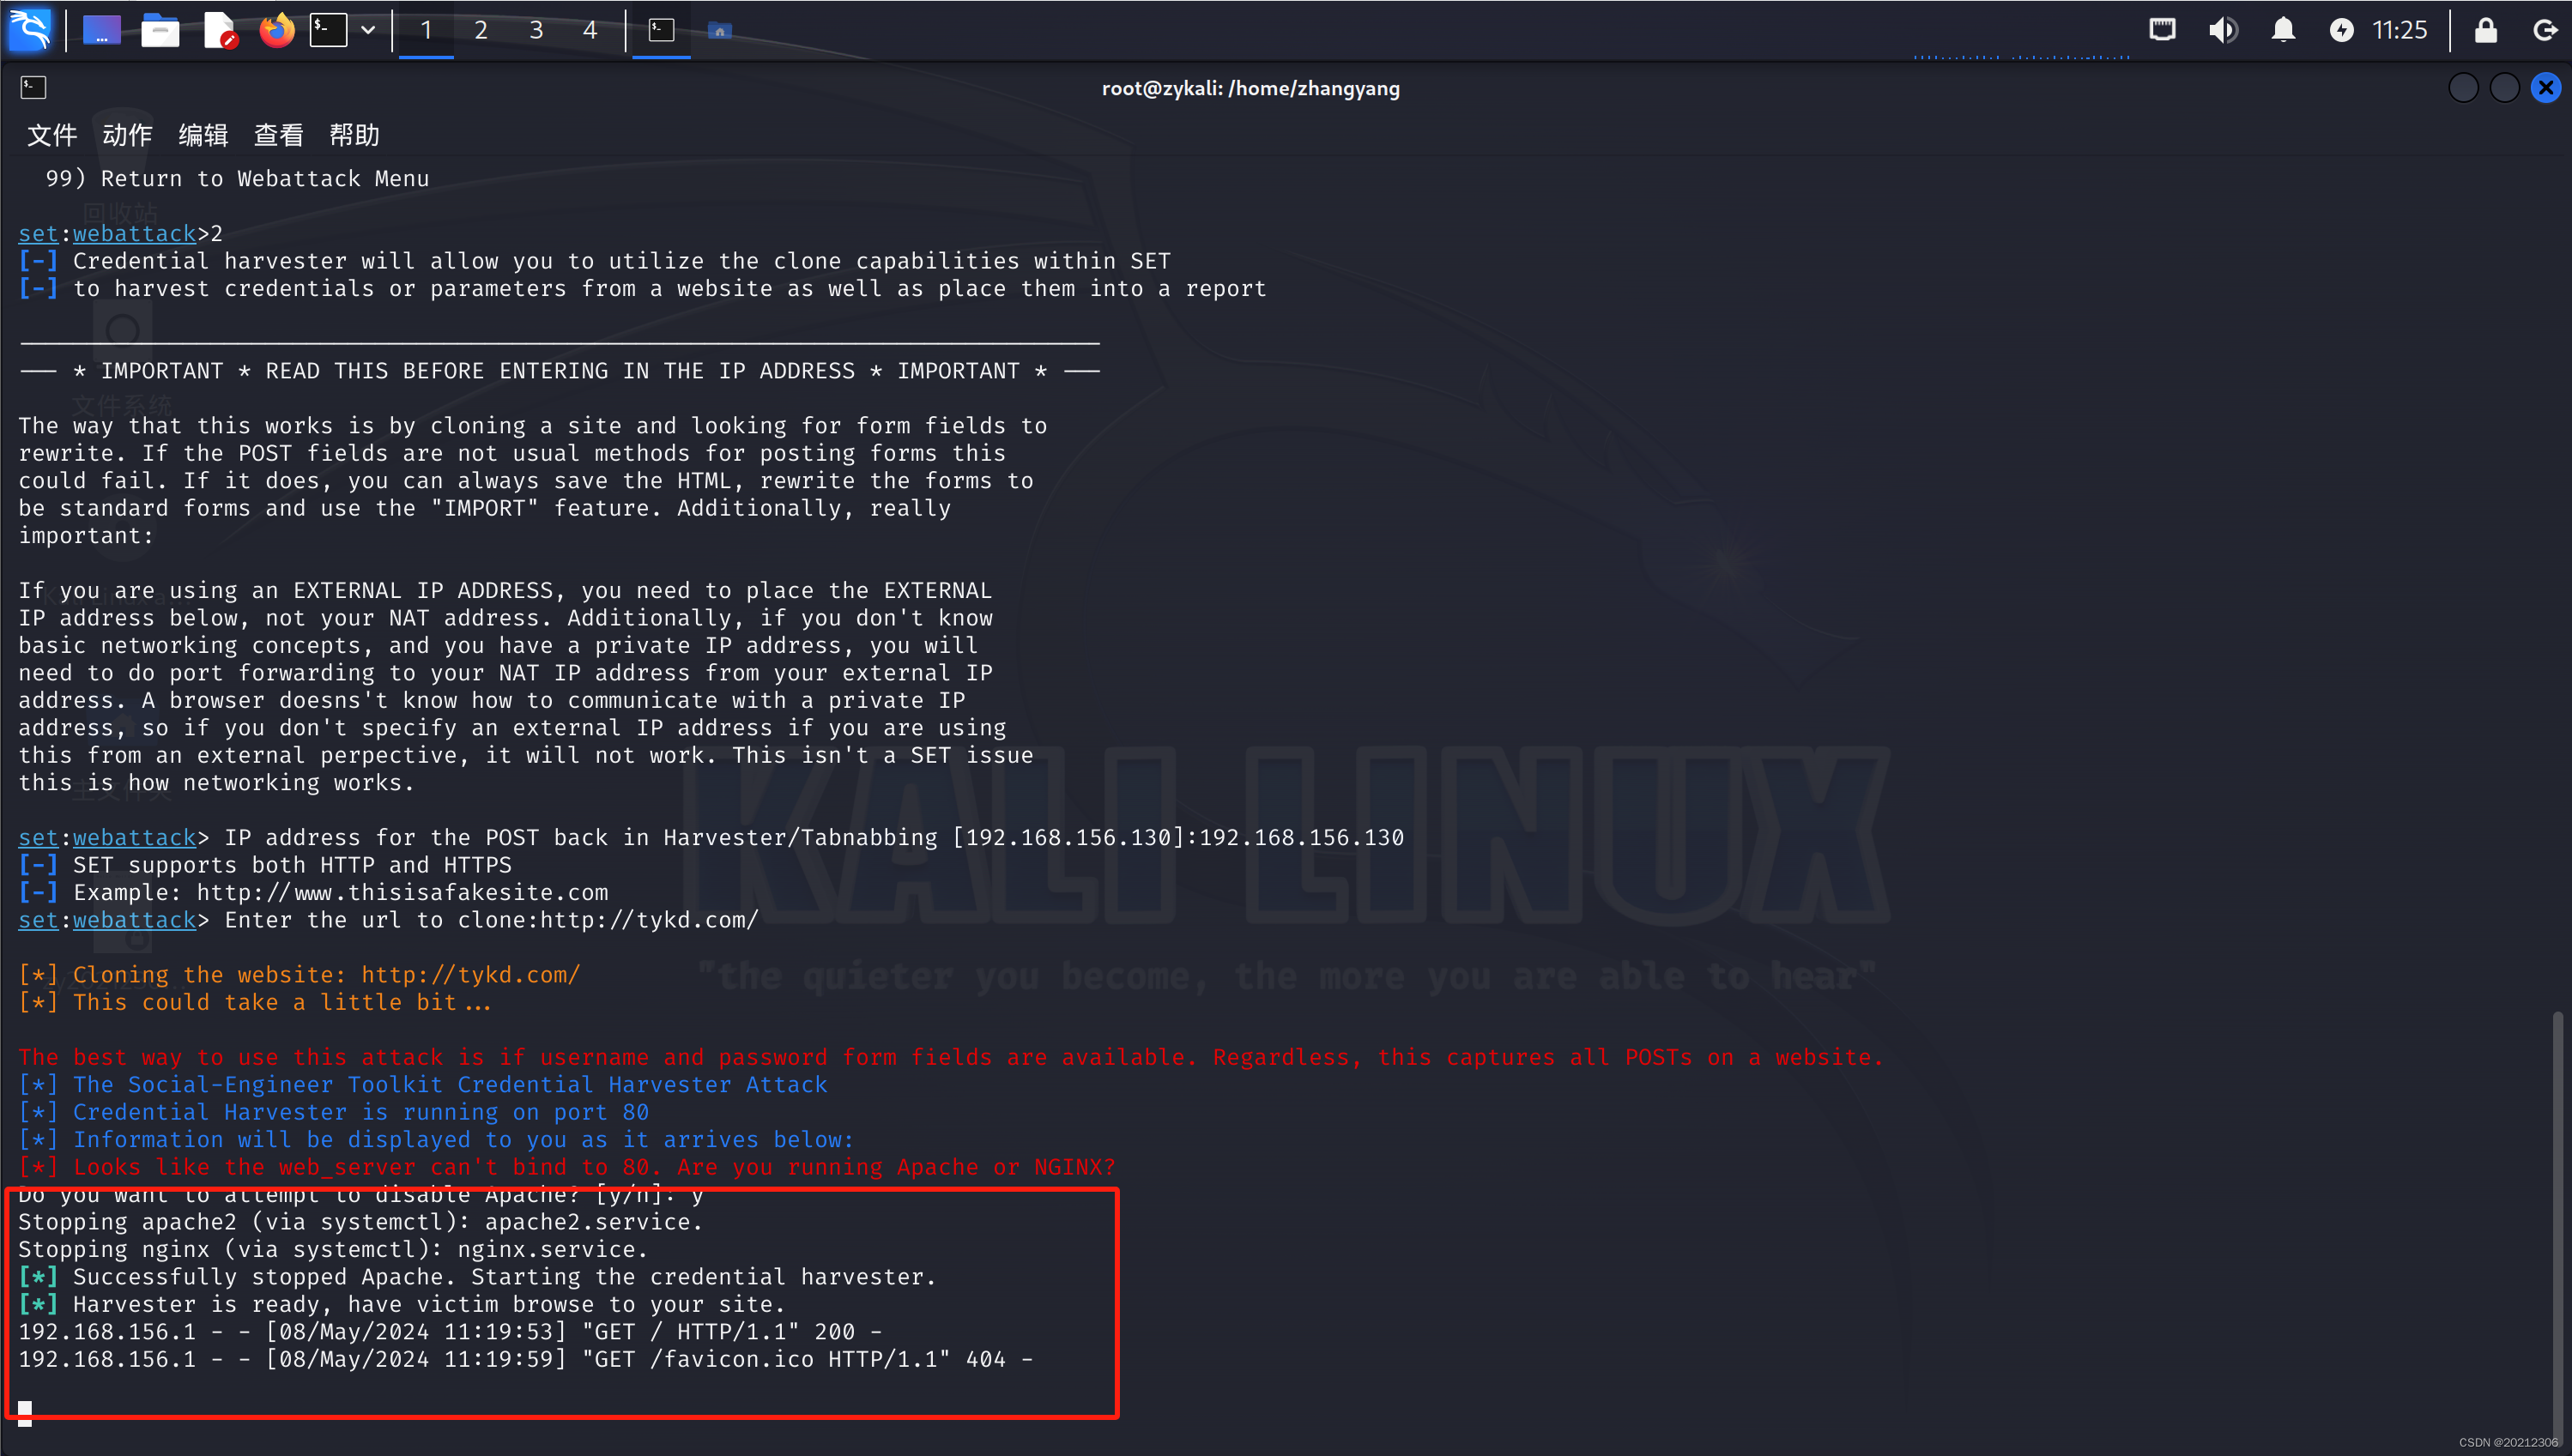Open power manager tray icon
Viewport: 2572px width, 1456px height.
click(x=2341, y=30)
